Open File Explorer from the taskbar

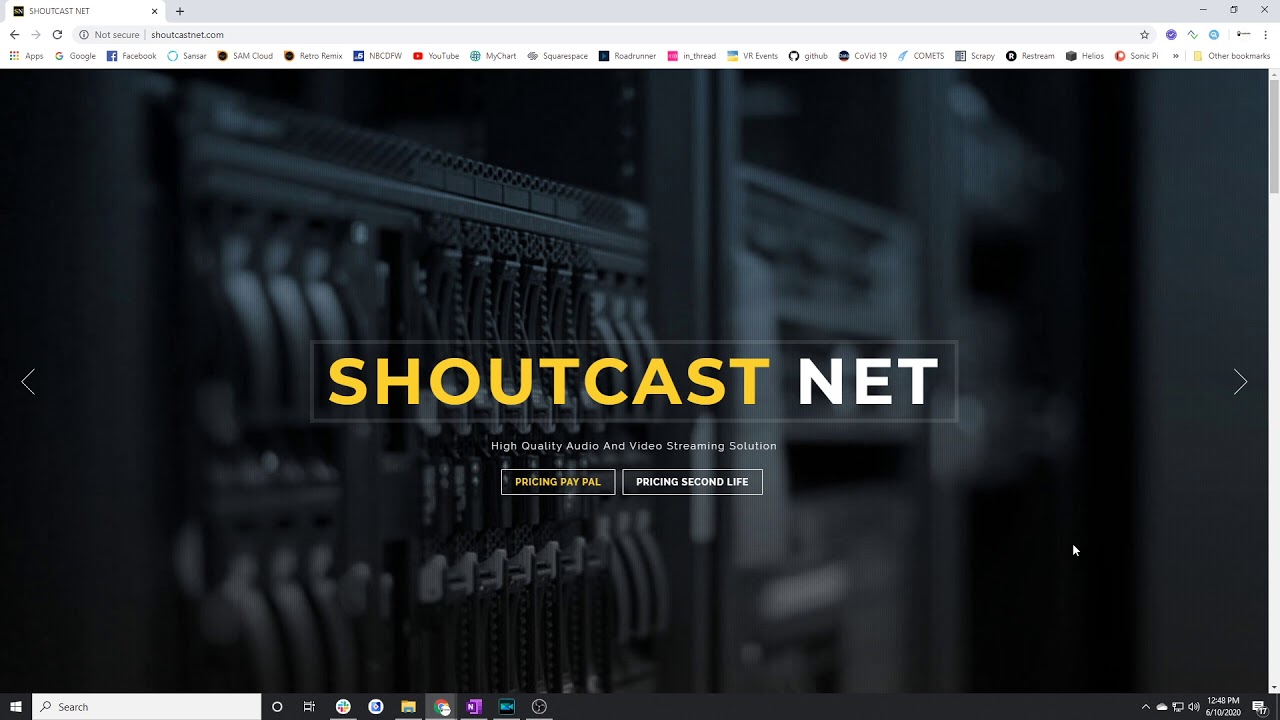[408, 707]
